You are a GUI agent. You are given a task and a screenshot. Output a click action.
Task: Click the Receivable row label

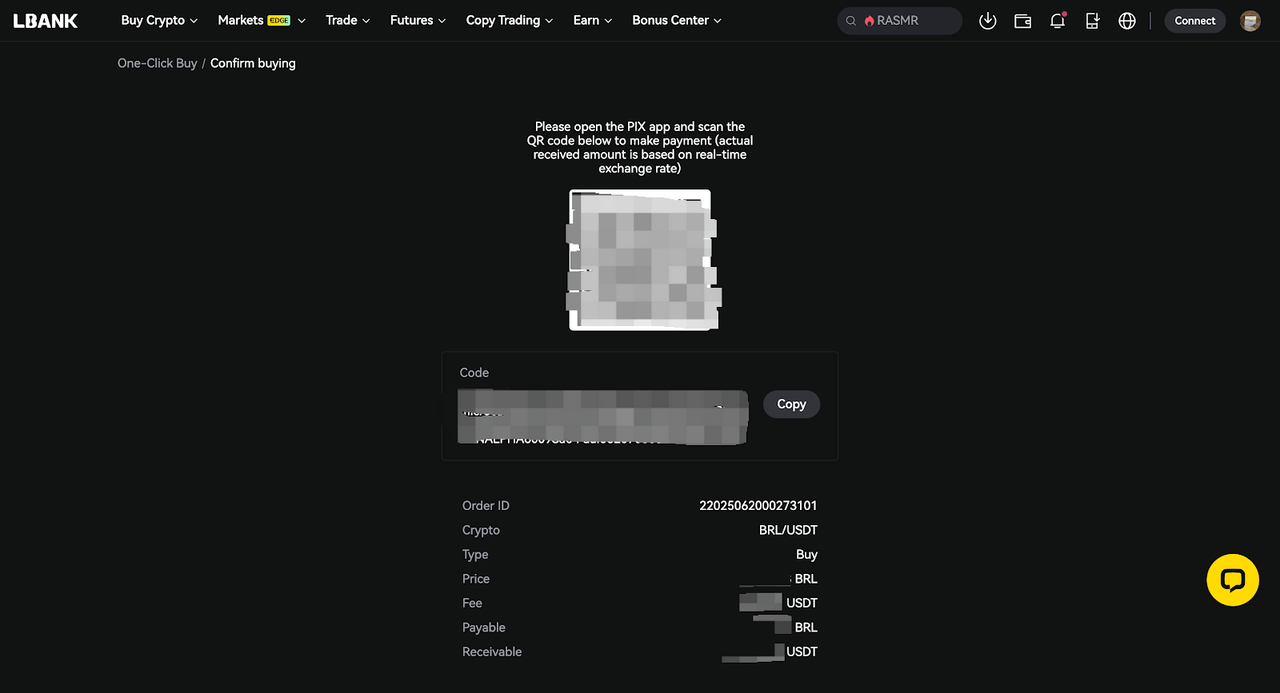[x=492, y=652]
